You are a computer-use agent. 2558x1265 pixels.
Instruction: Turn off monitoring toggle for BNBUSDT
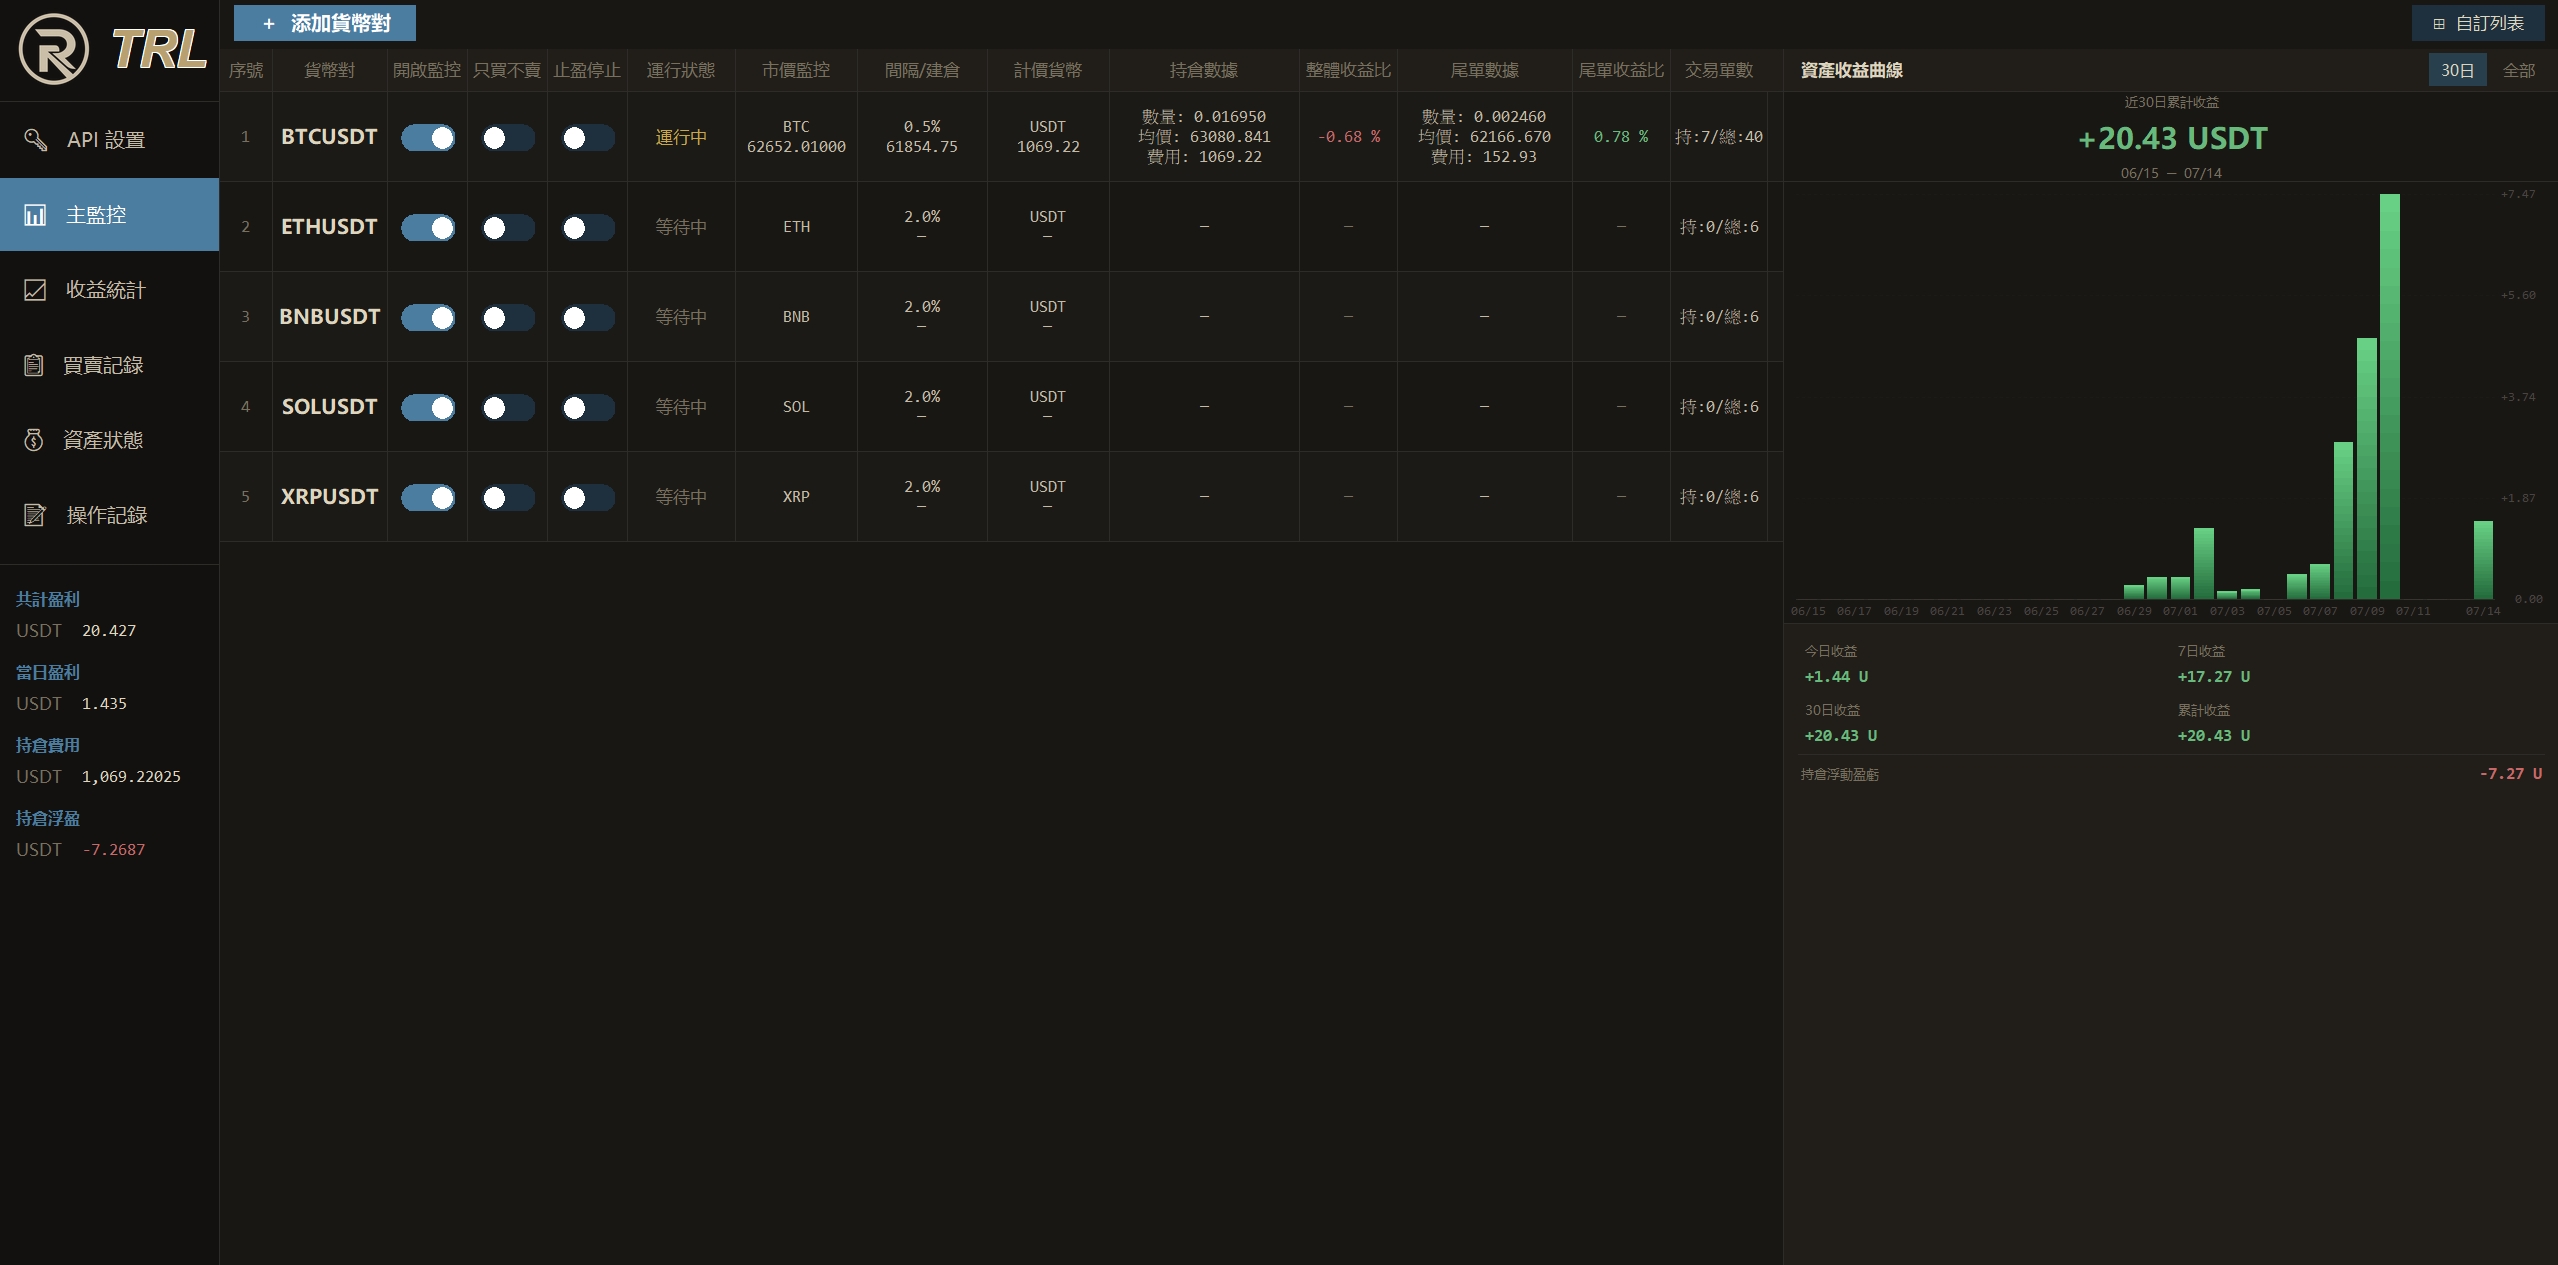[428, 318]
